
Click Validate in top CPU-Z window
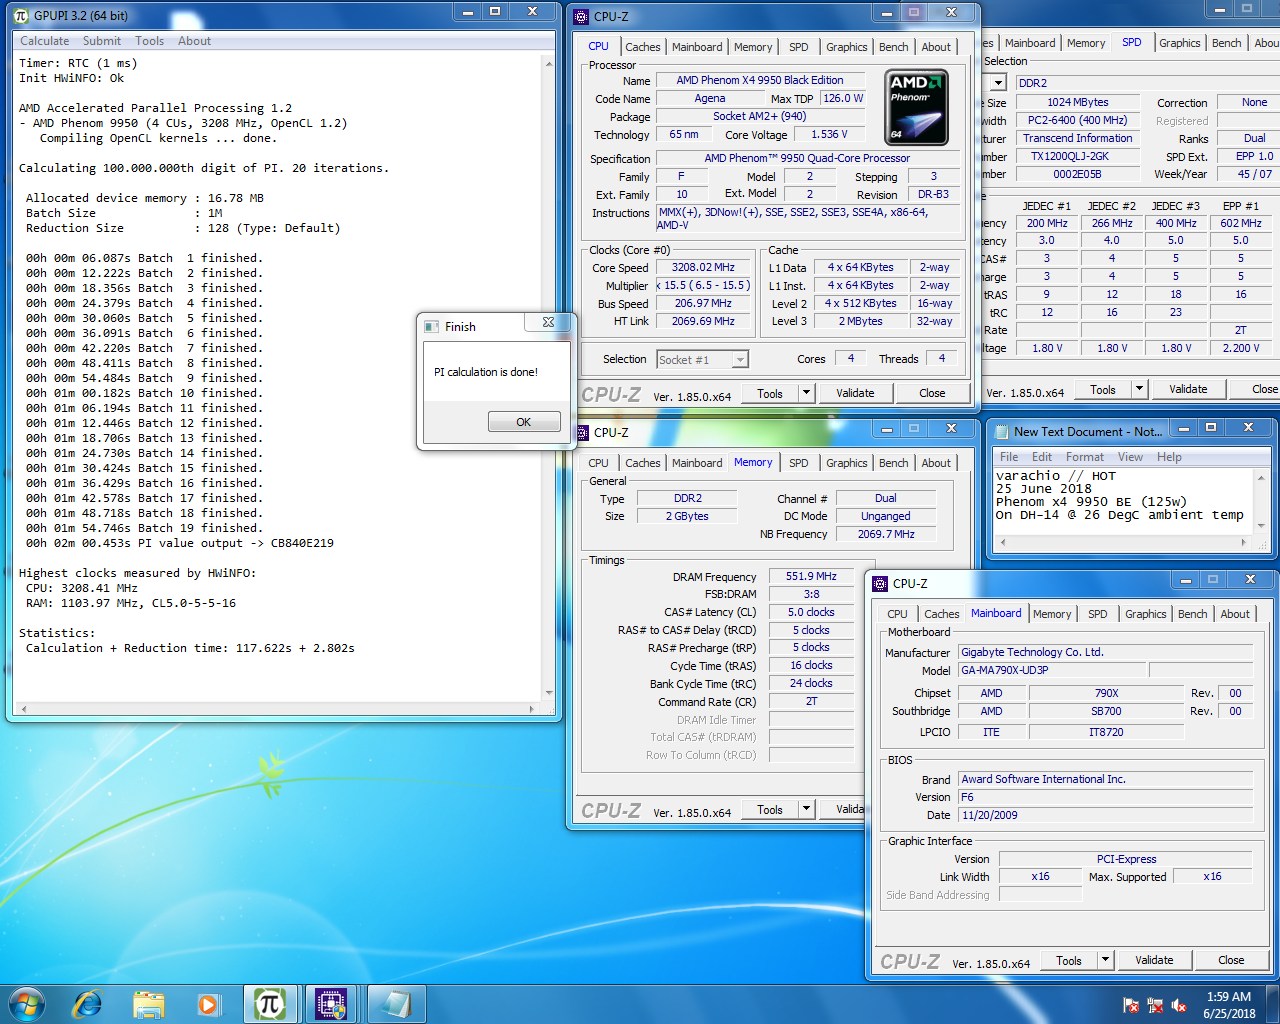point(855,393)
